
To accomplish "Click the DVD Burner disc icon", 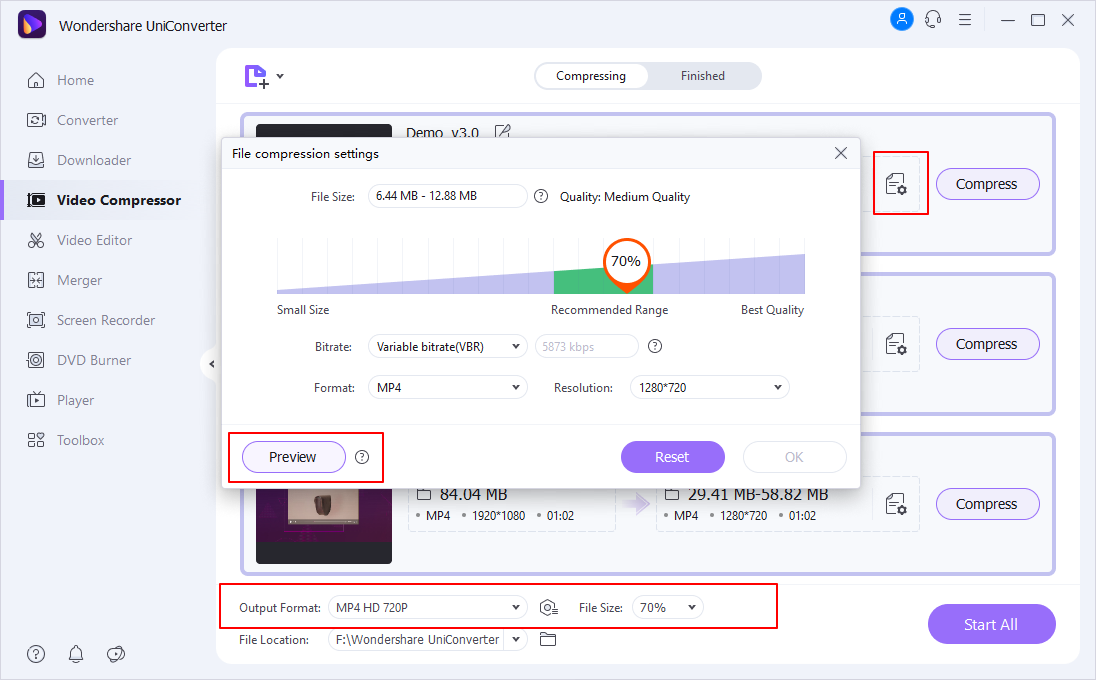I will click(36, 360).
